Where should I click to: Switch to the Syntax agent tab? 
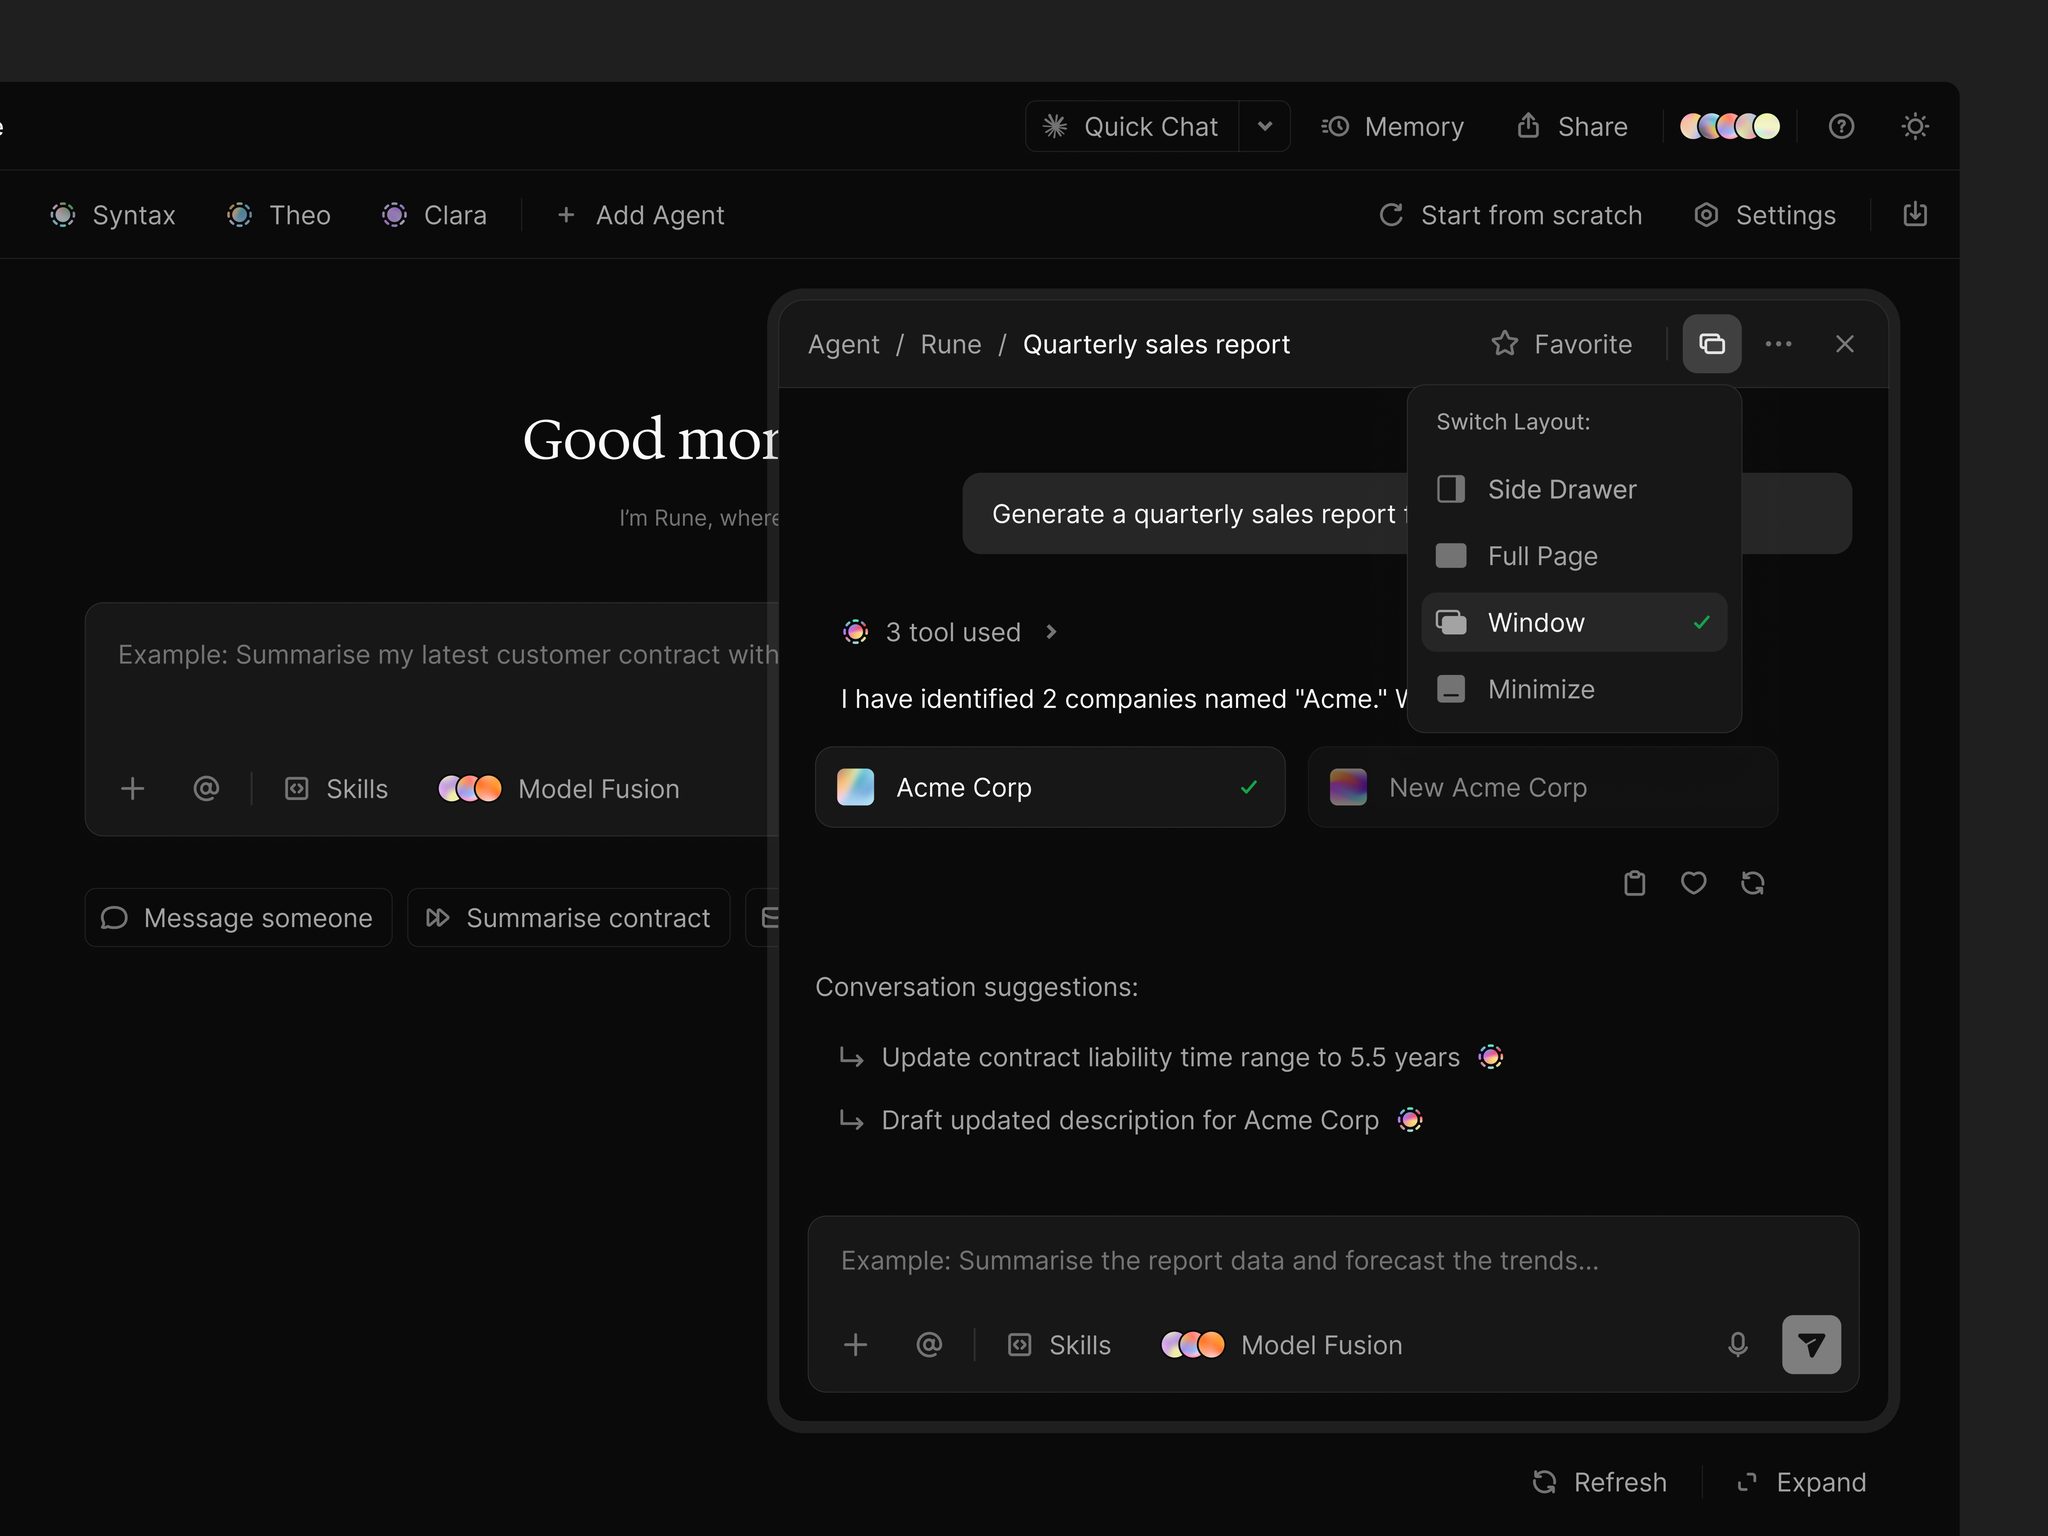(113, 215)
